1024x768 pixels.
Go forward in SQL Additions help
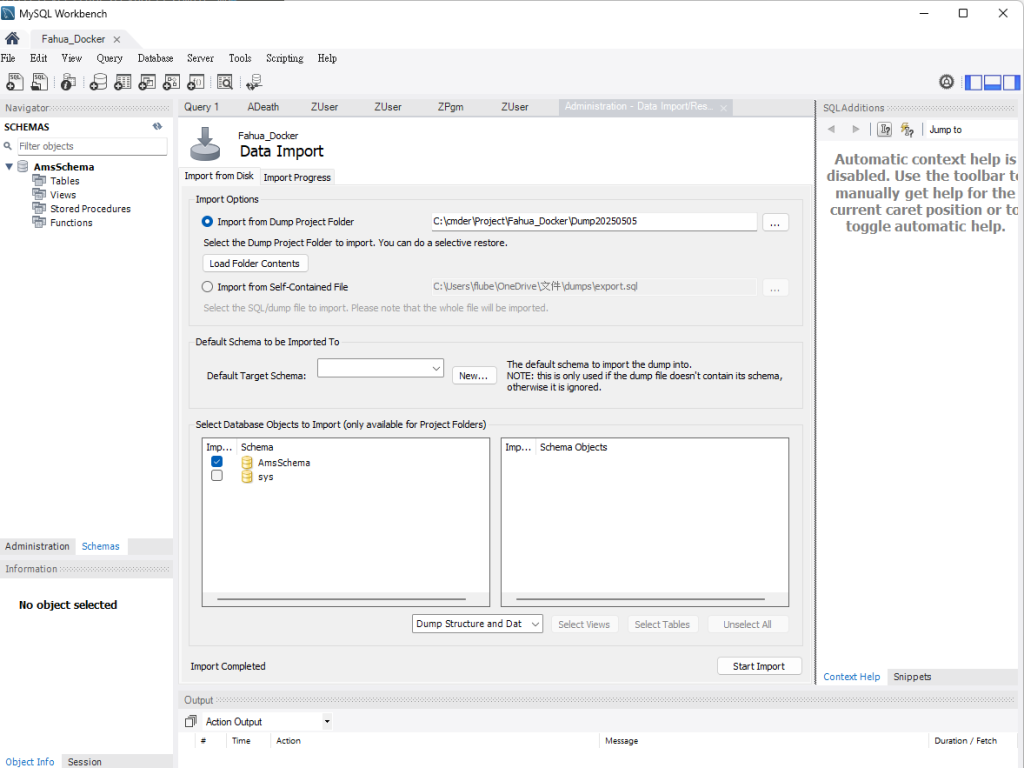[856, 129]
